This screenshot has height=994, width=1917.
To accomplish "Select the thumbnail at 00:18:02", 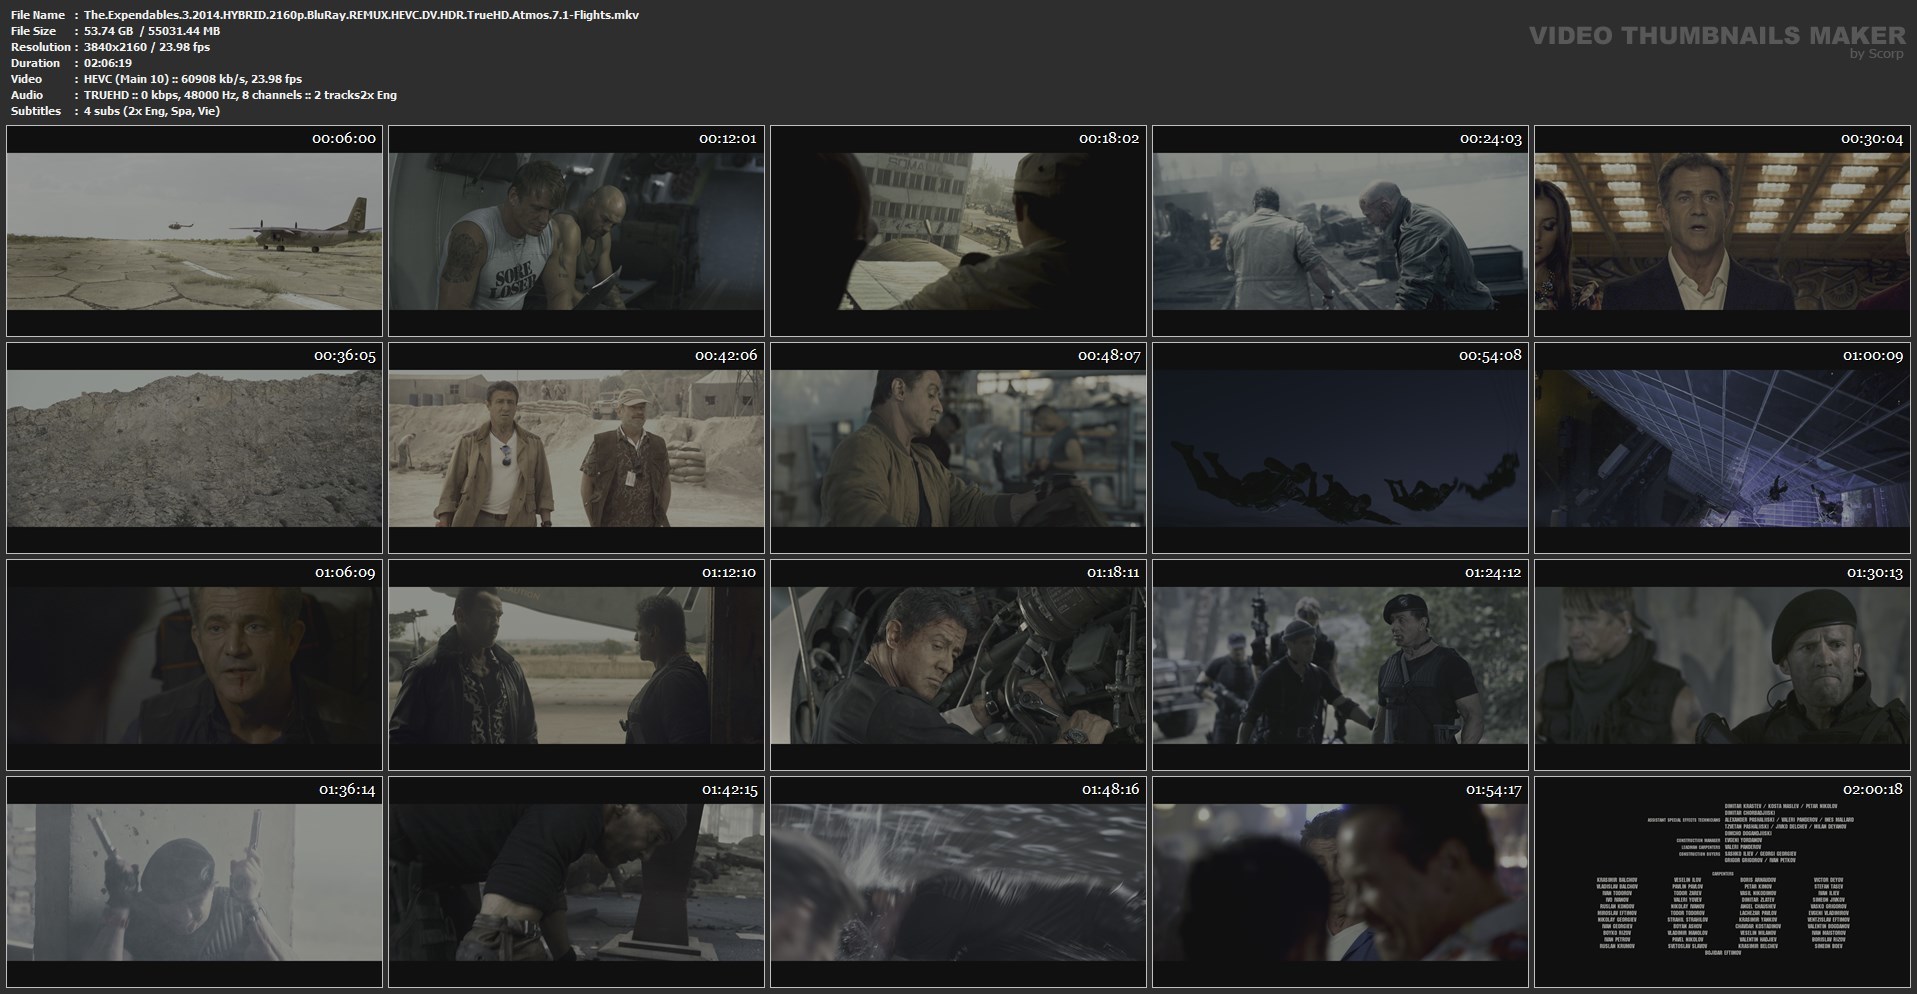I will point(958,231).
